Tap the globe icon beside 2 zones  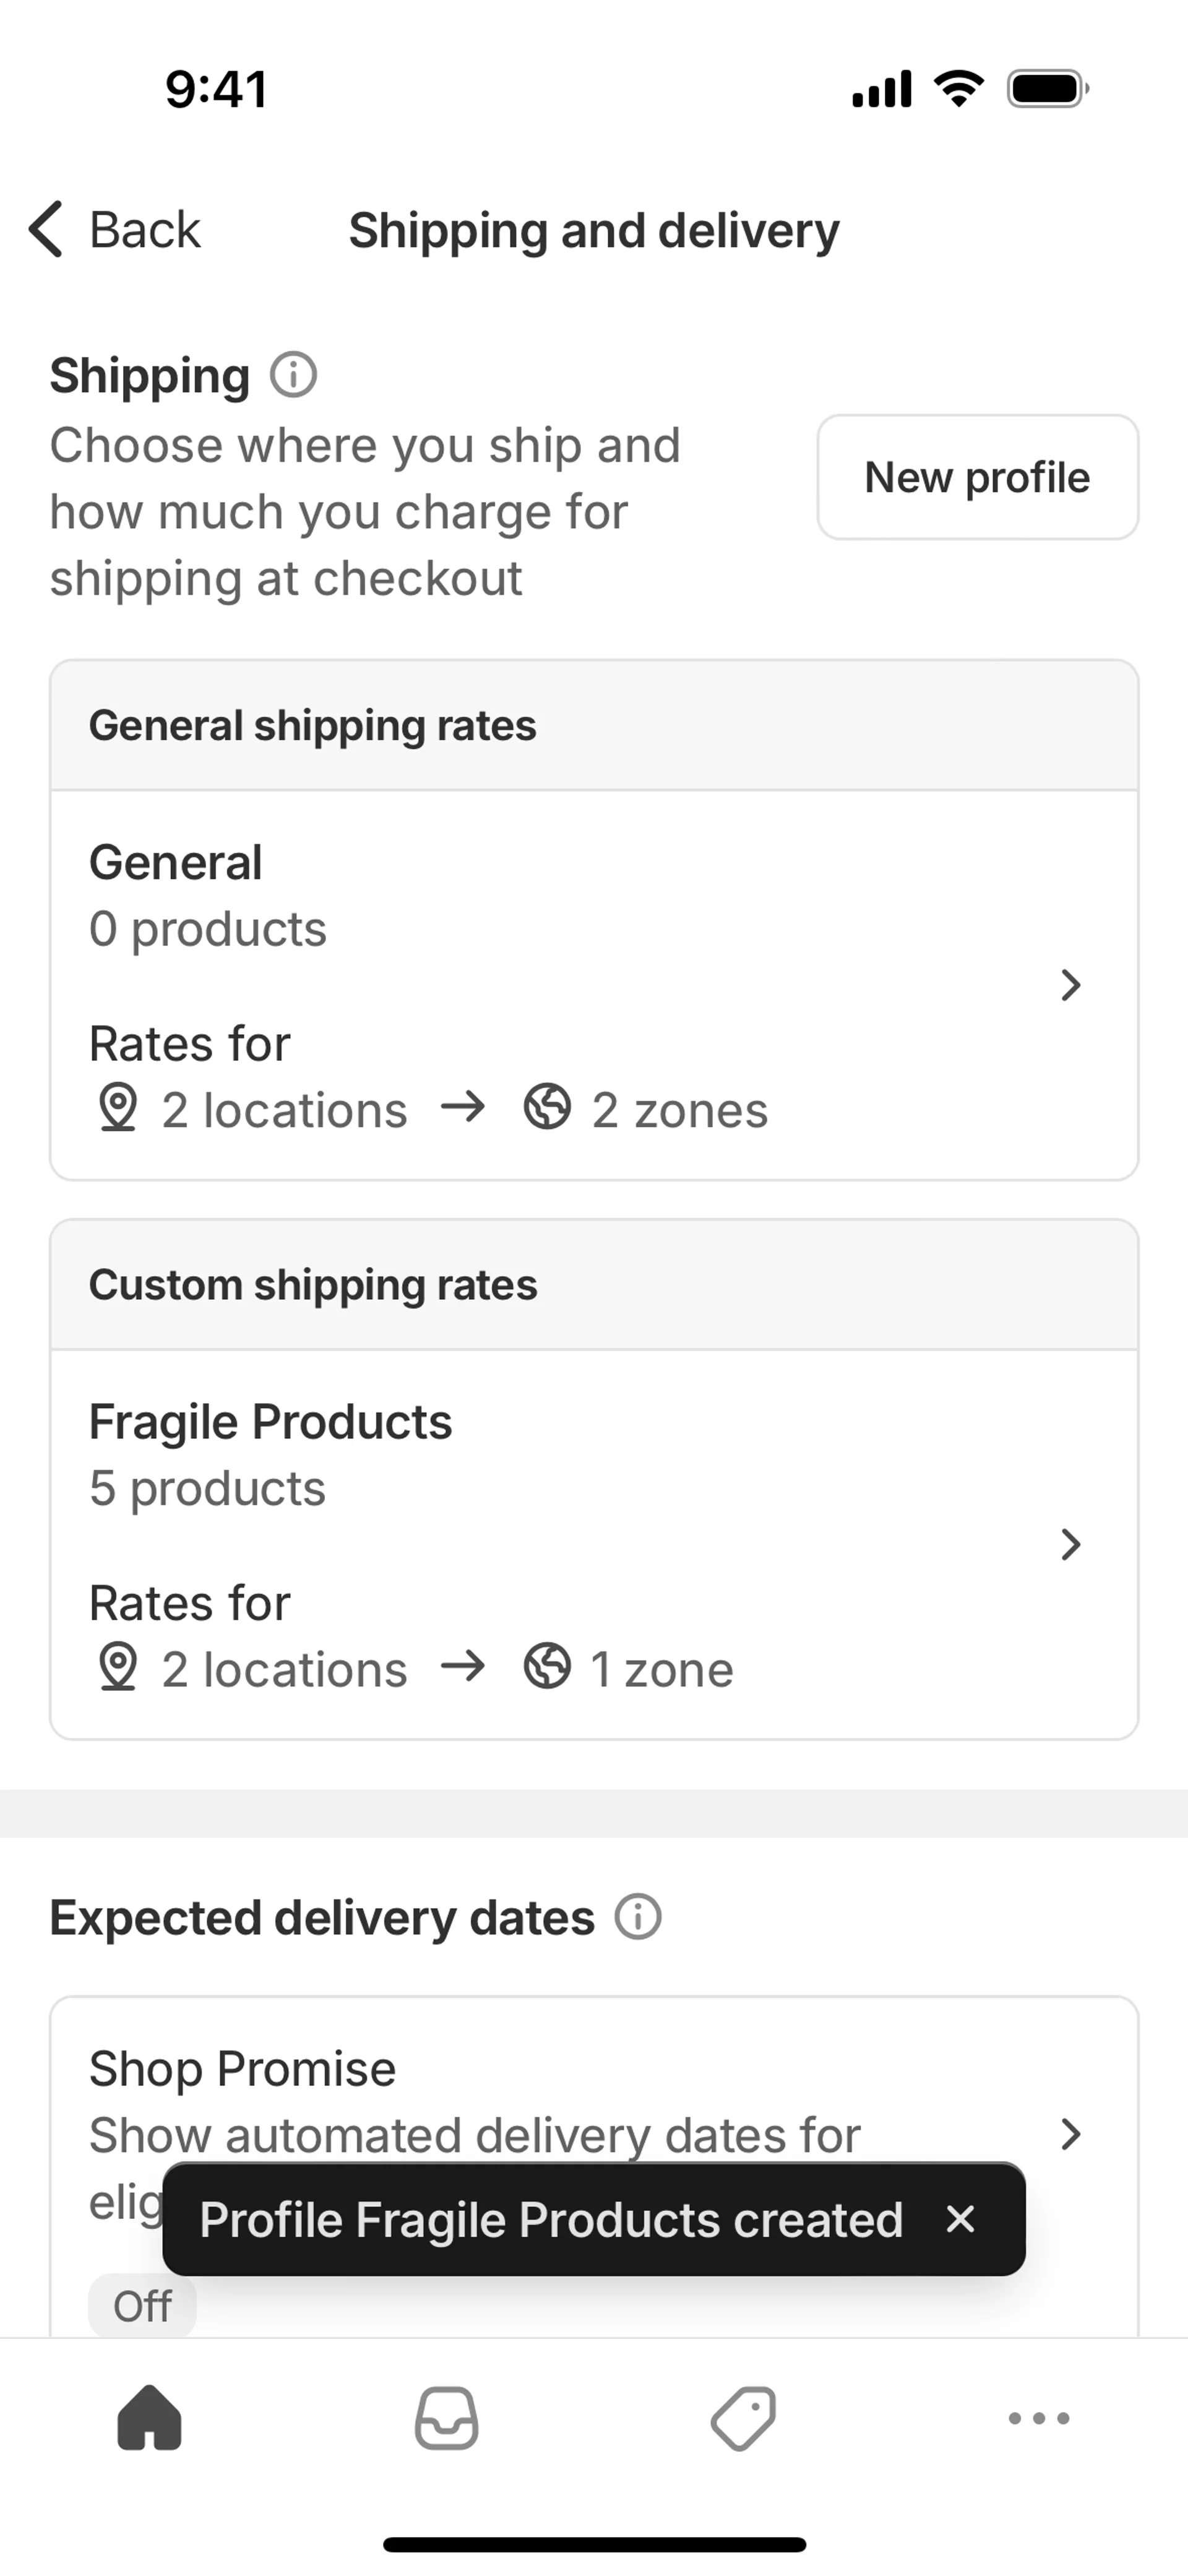pyautogui.click(x=547, y=1108)
